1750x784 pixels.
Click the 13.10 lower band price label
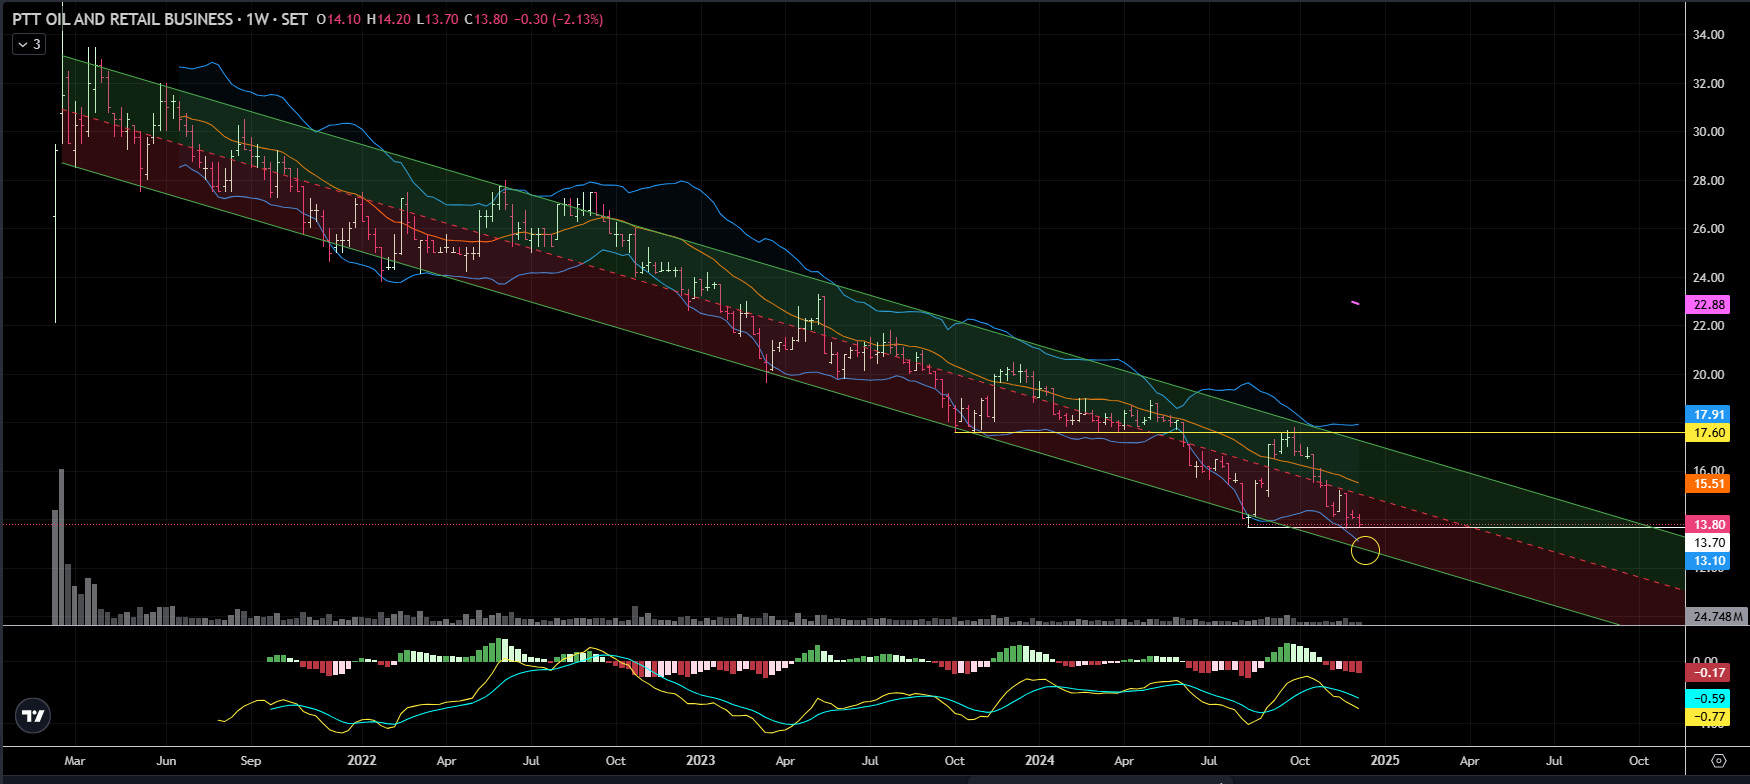click(x=1708, y=561)
